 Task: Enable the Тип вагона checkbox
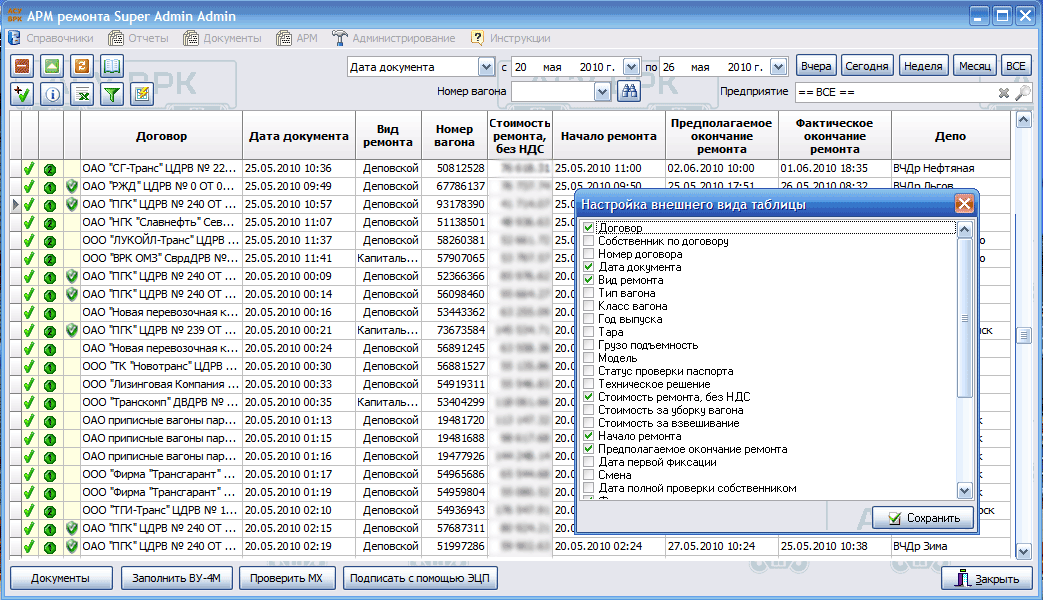(x=588, y=293)
